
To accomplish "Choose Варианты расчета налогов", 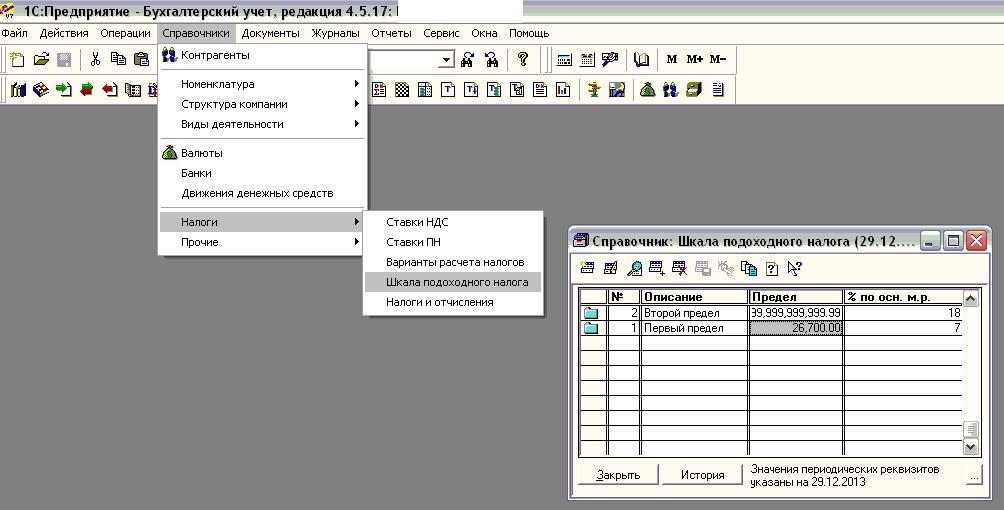I will 453,262.
